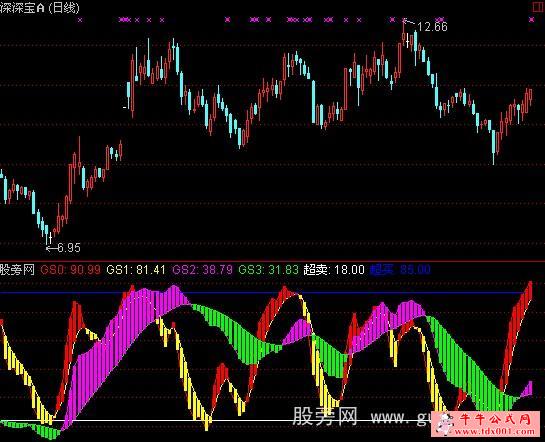Click the 12.66 high price label

[x=432, y=27]
